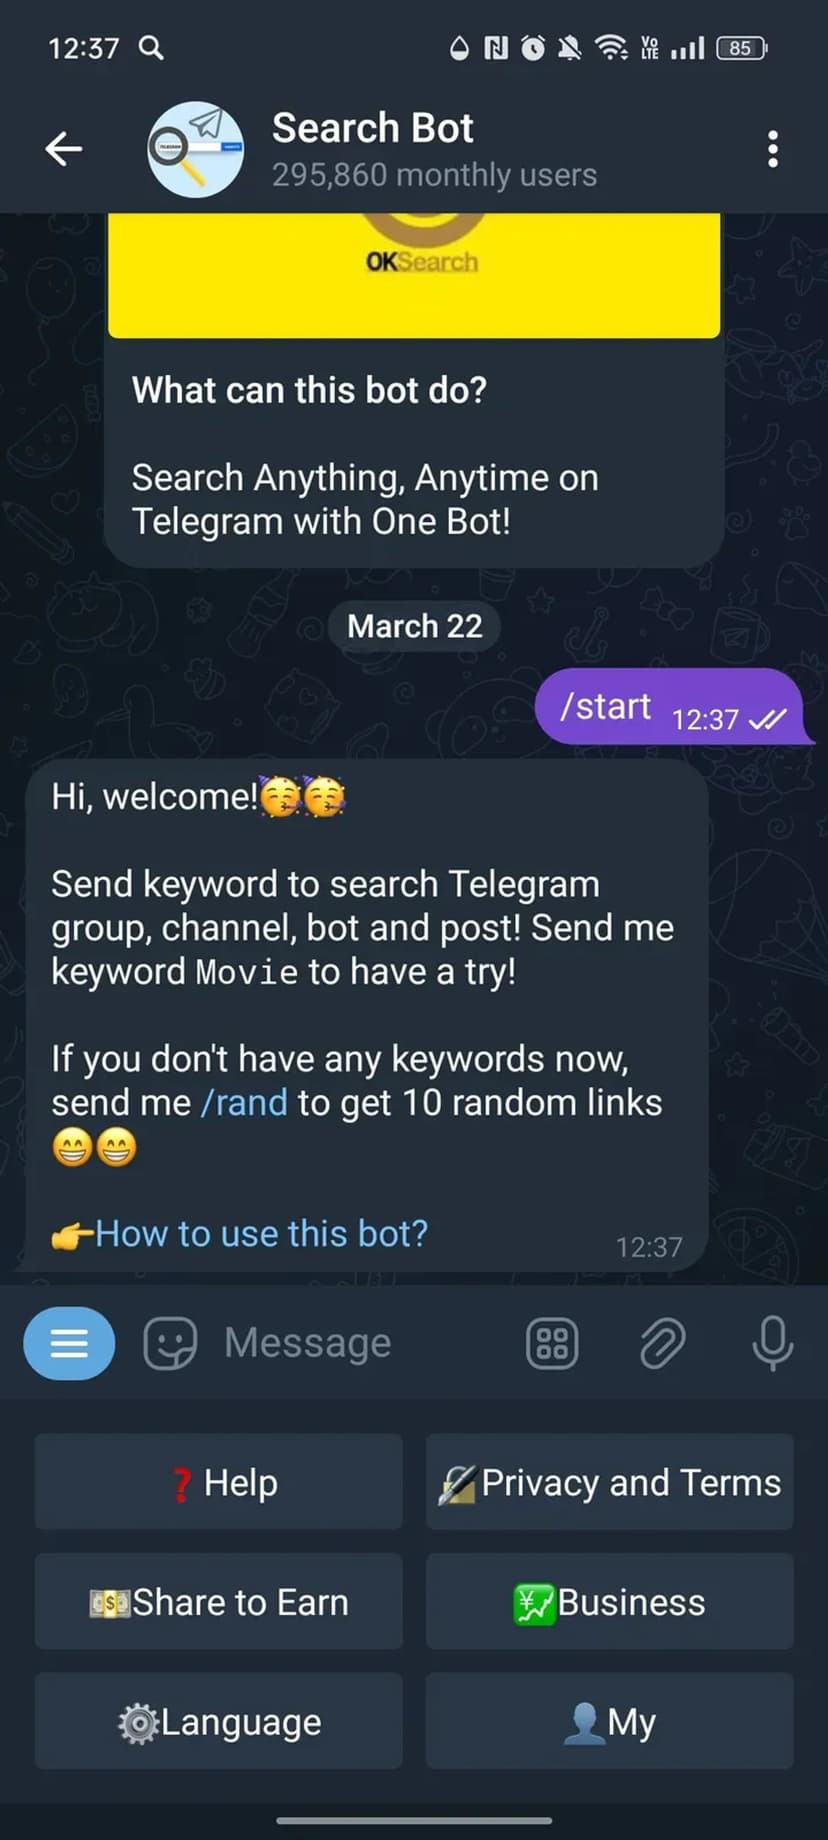828x1840 pixels.
Task: Tap the Help keyboard button
Action: [x=219, y=1482]
